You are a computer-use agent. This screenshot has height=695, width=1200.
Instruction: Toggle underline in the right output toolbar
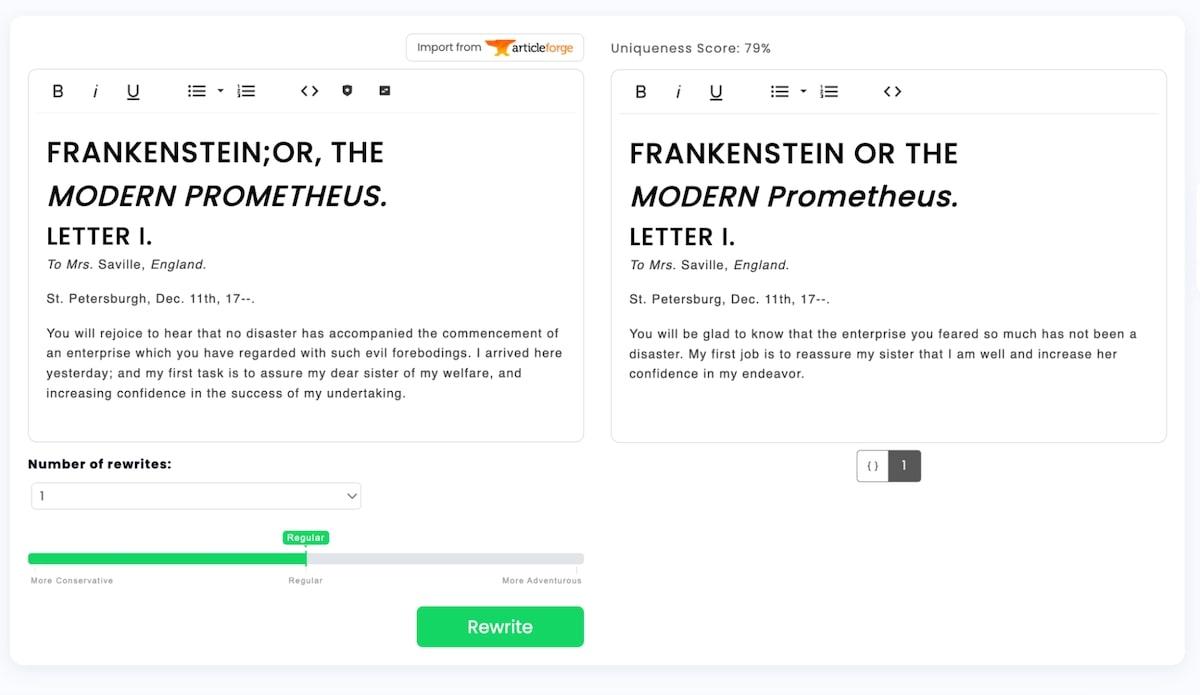pos(716,92)
